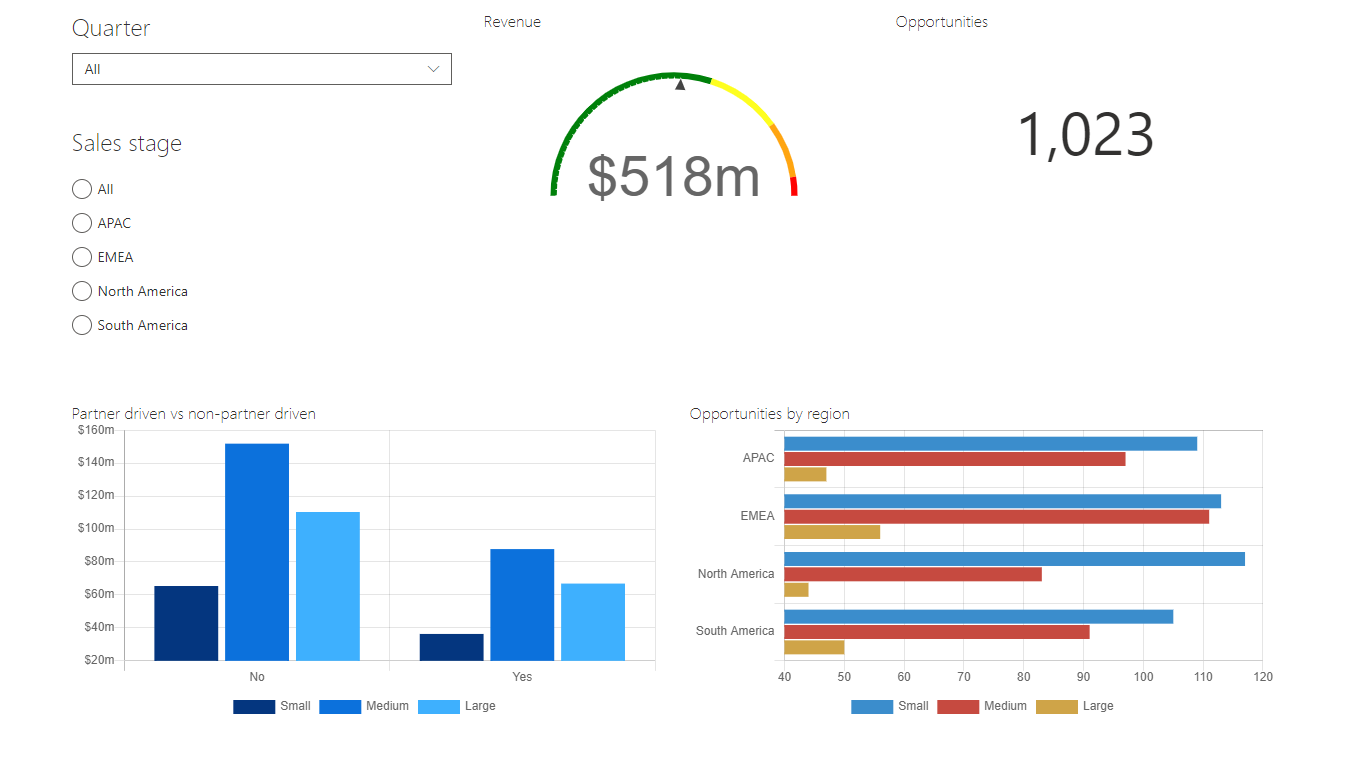
Task: Toggle Large legend swatch in region chart
Action: click(1057, 707)
